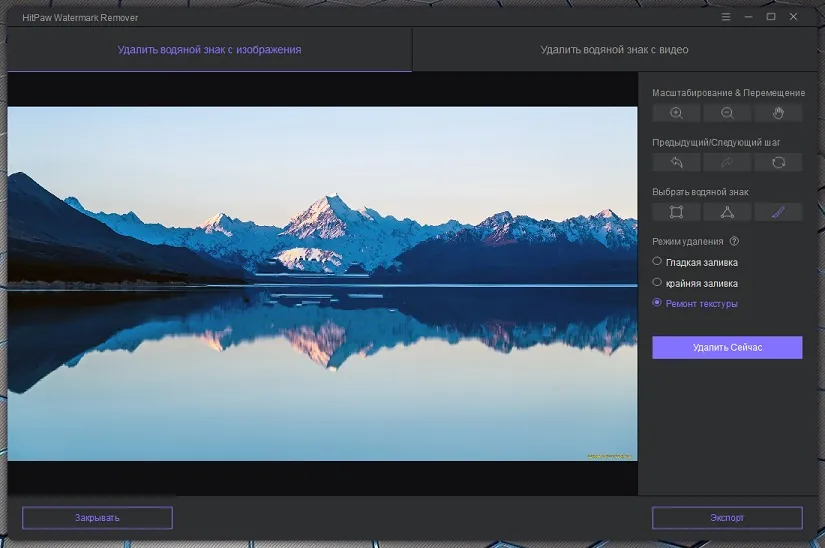Select the rectangle marquee selection tool
The height and width of the screenshot is (548, 825).
point(676,212)
